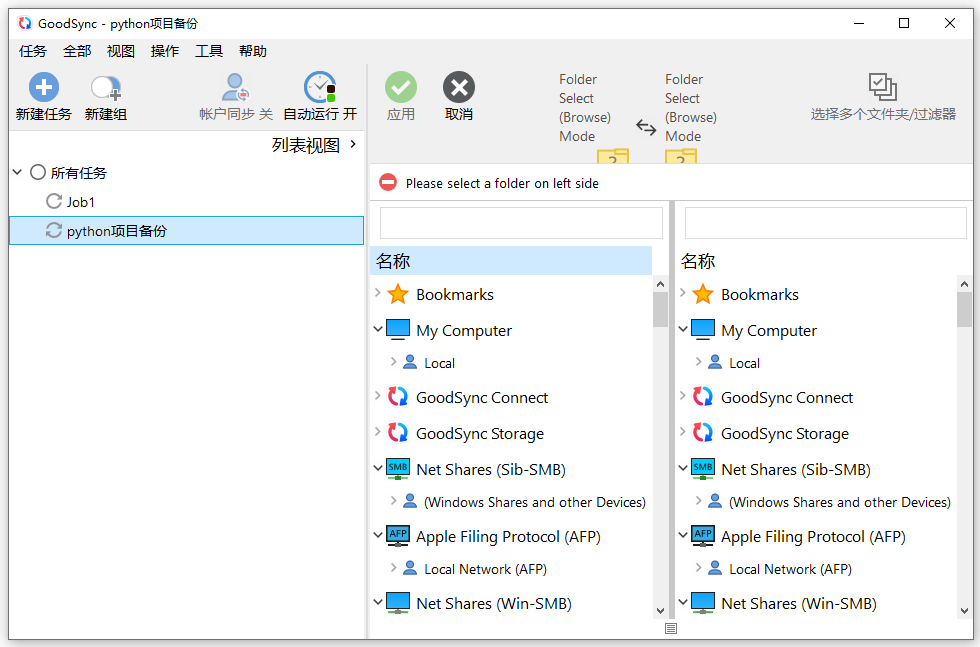Screen dimensions: 980x647
Task: Click the Cancel (取消) X icon
Action: pyautogui.click(x=459, y=87)
